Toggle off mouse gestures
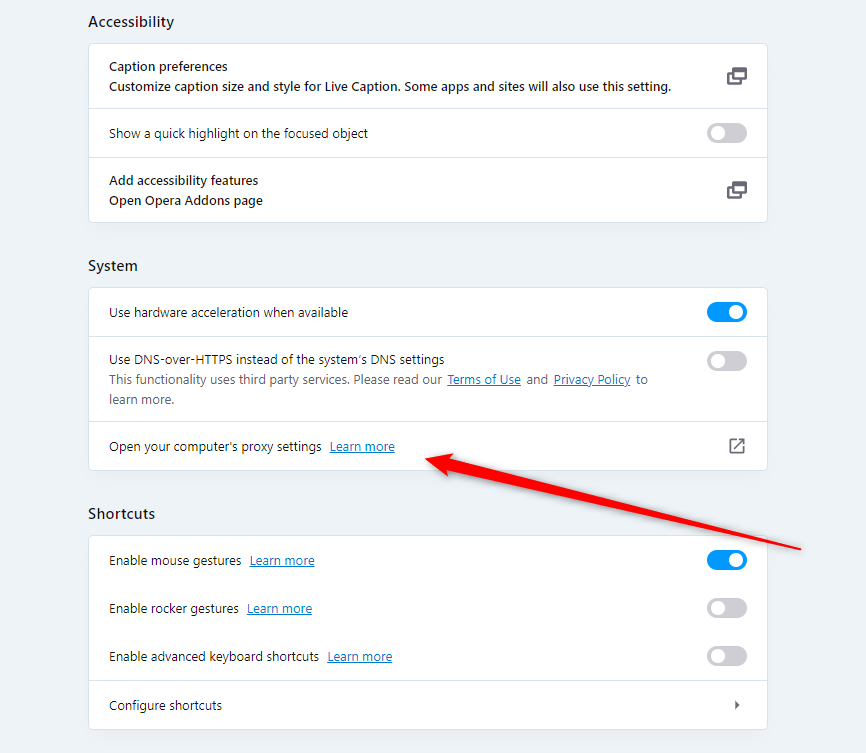866x753 pixels. coord(727,560)
